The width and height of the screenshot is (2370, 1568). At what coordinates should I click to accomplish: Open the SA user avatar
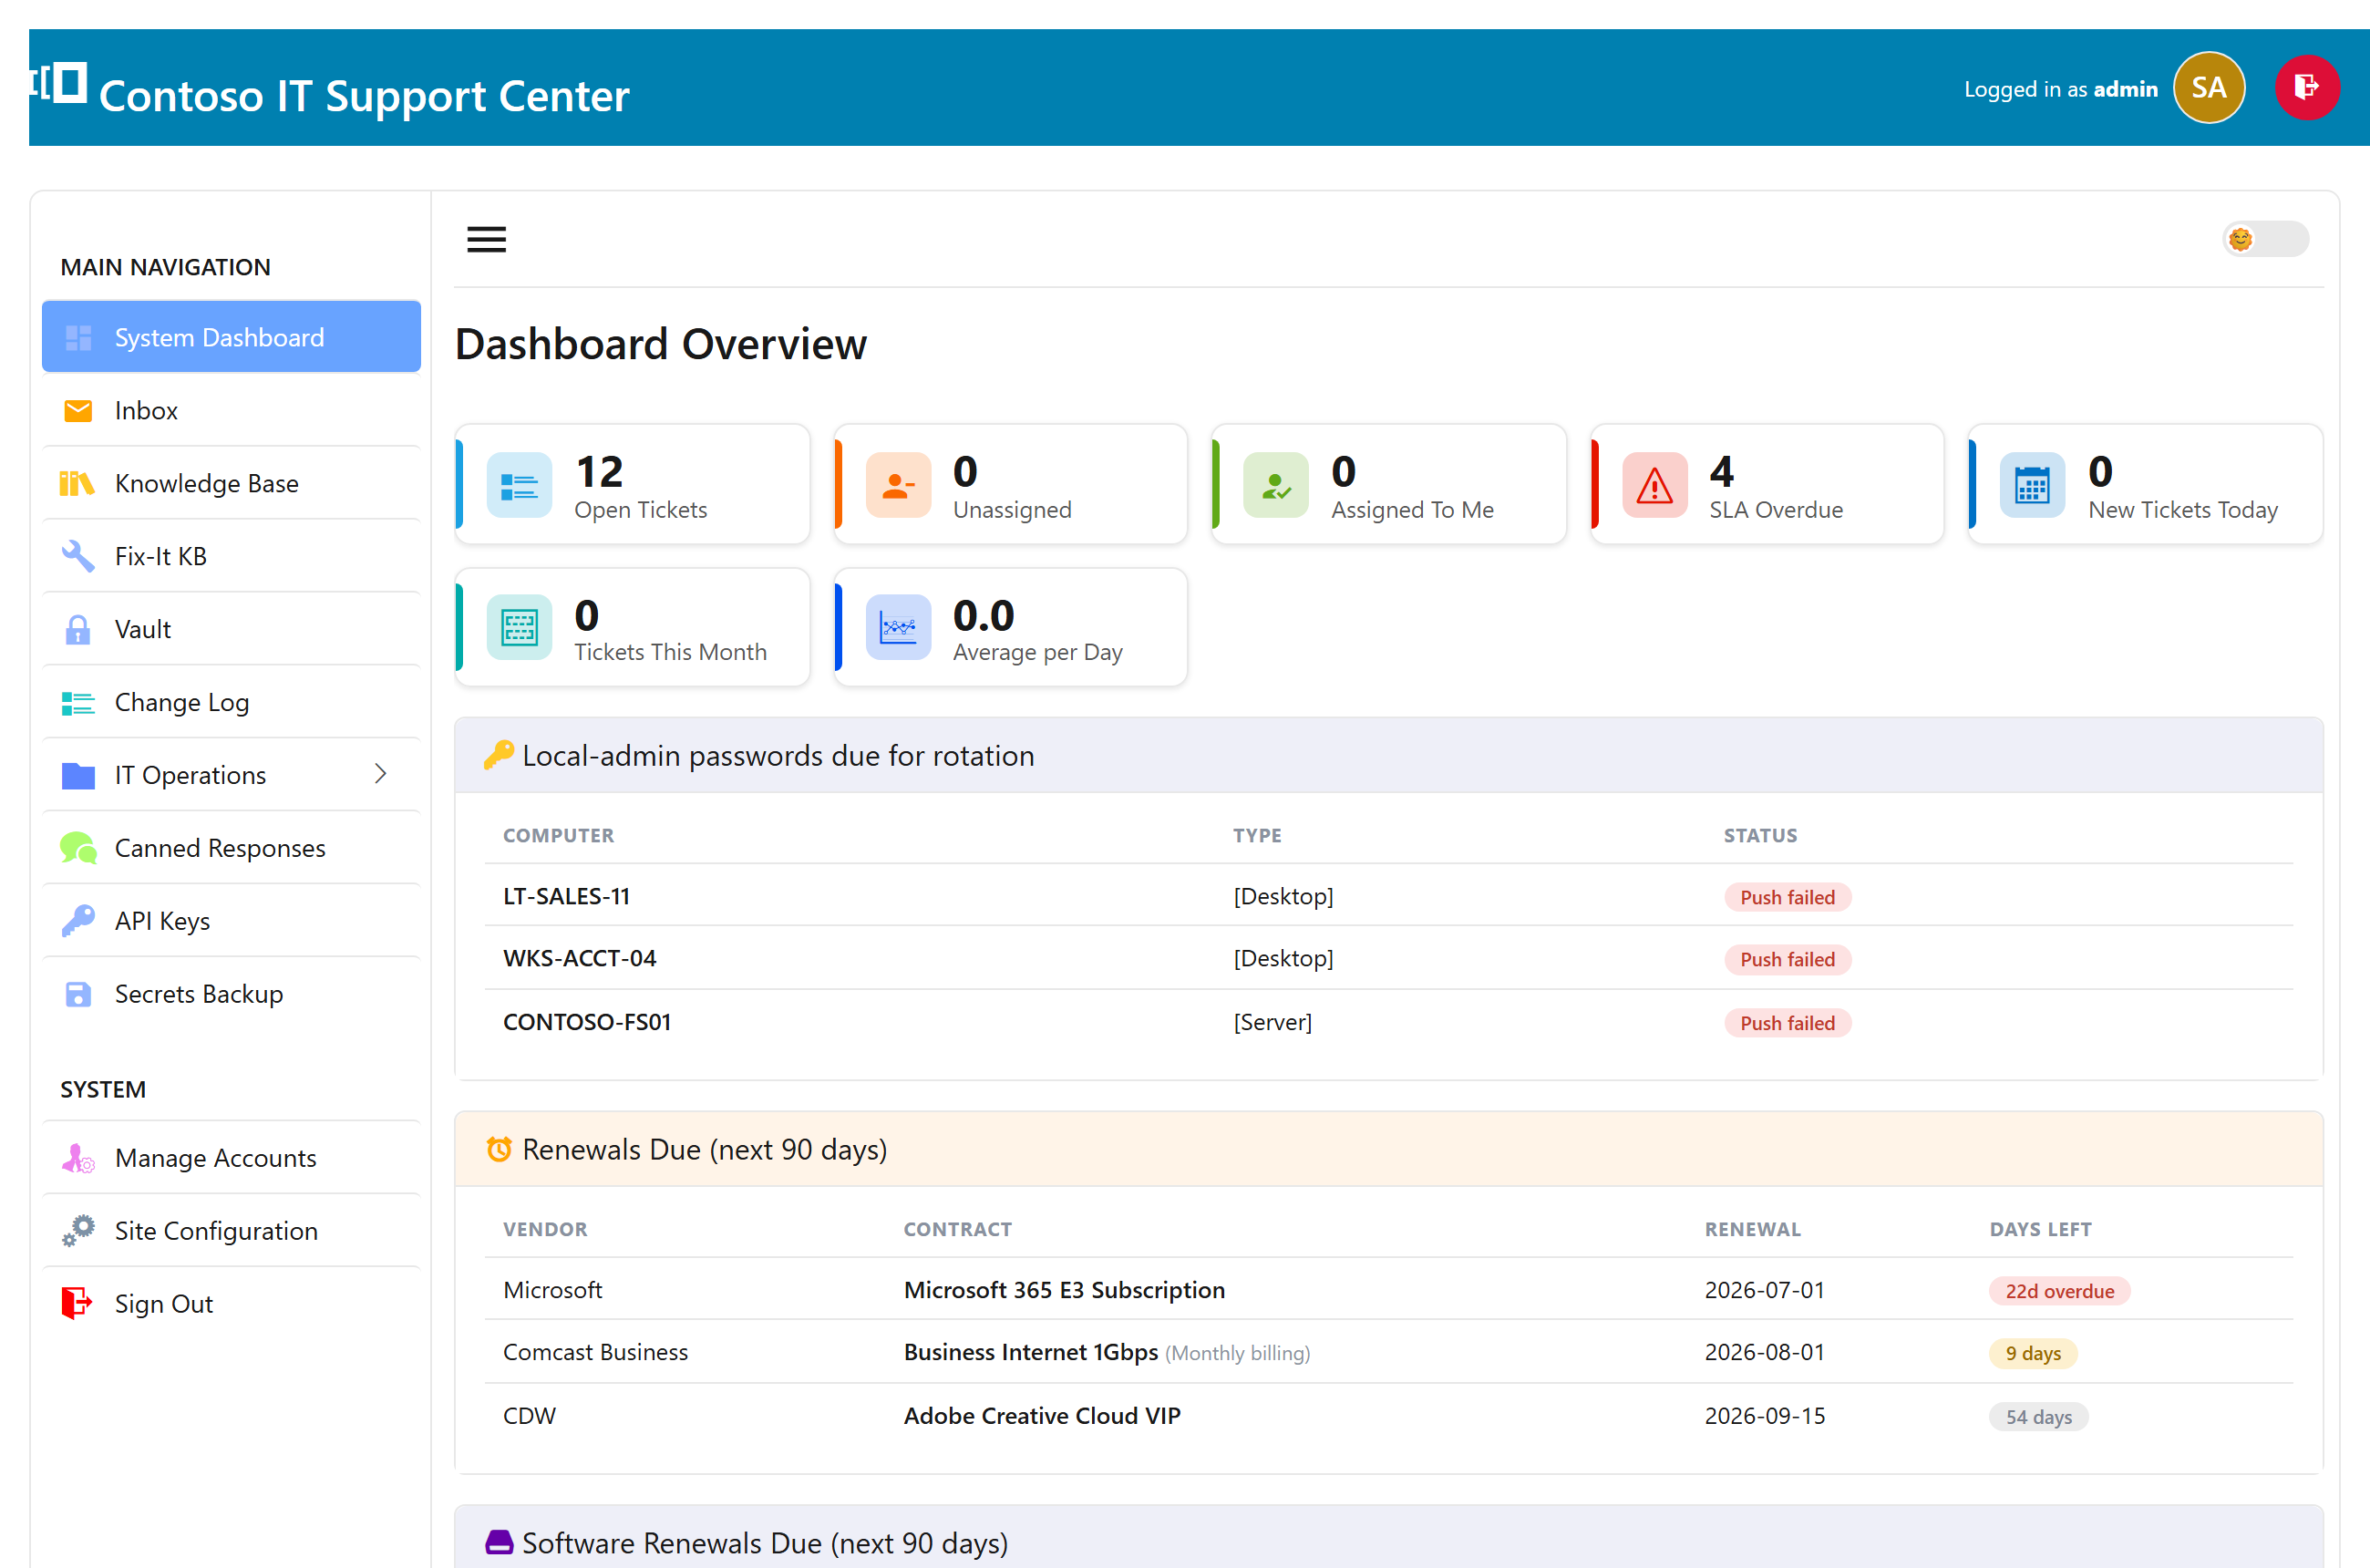2208,88
